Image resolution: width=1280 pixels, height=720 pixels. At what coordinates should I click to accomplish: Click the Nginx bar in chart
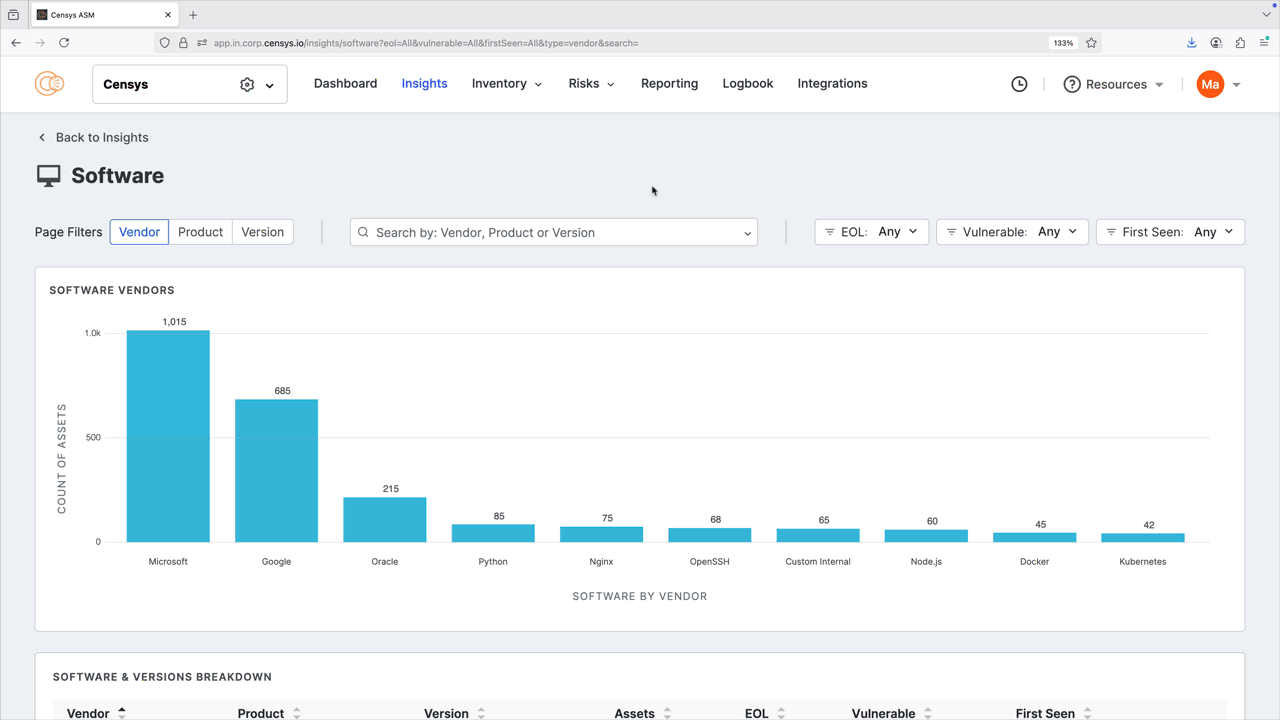601,534
